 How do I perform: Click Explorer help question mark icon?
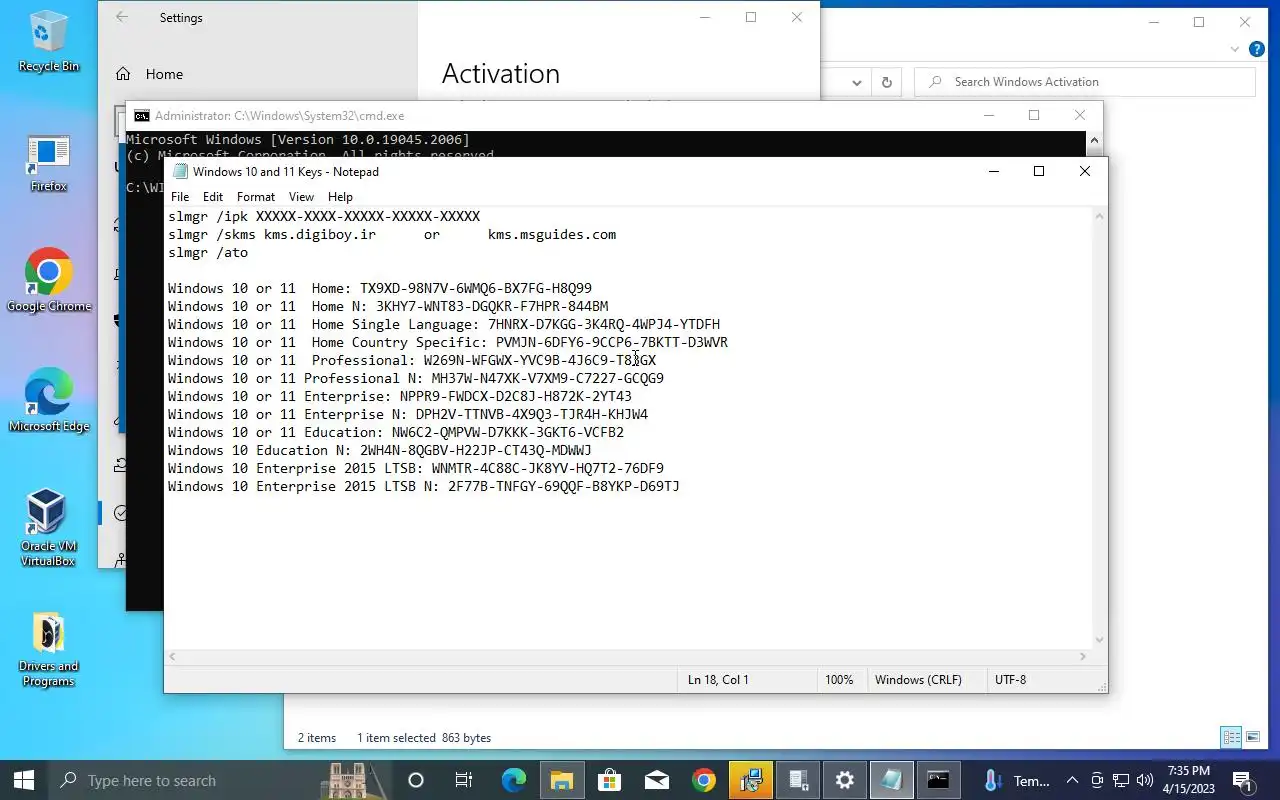click(x=1258, y=48)
